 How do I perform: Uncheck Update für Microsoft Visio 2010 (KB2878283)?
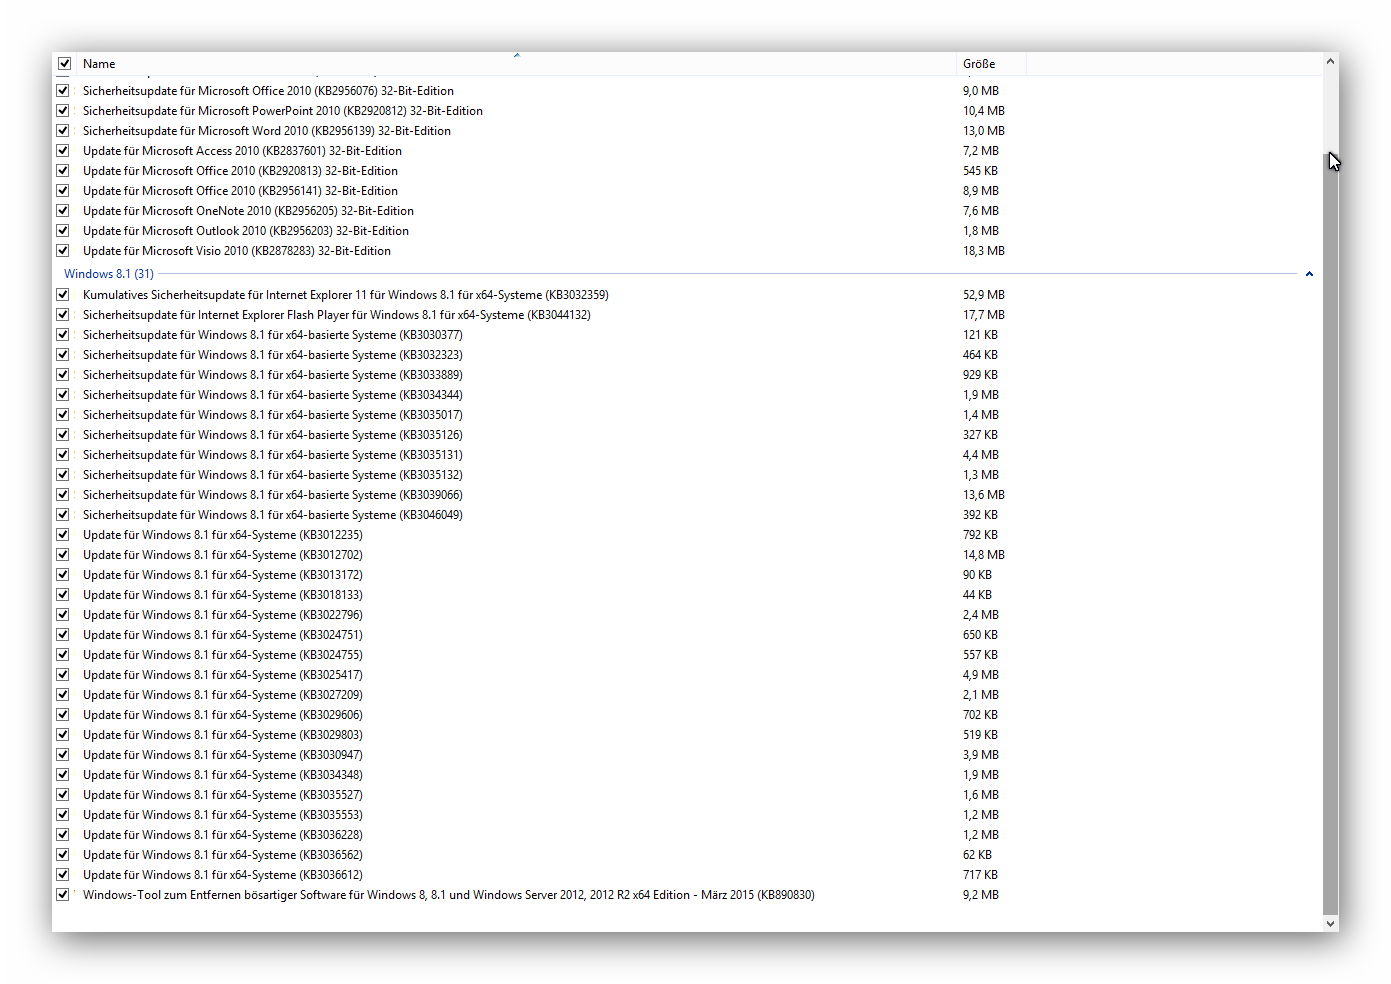(x=63, y=251)
